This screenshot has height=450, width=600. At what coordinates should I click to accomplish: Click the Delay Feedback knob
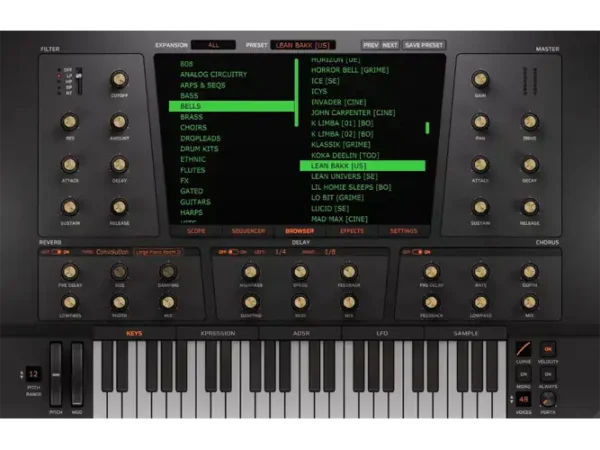(349, 272)
